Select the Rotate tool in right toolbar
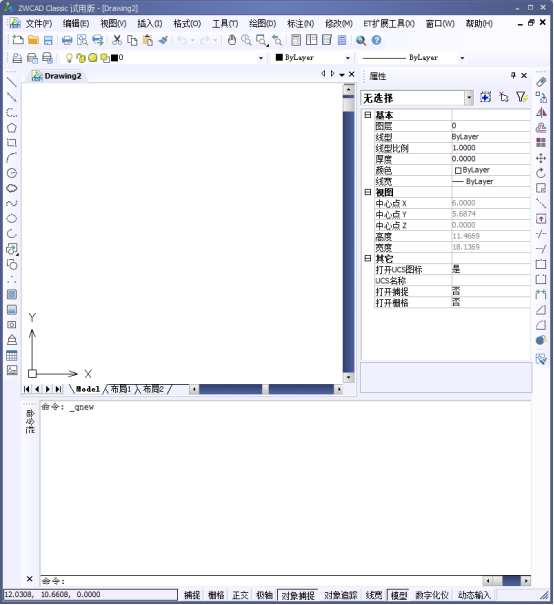The height and width of the screenshot is (605, 554). [x=541, y=173]
